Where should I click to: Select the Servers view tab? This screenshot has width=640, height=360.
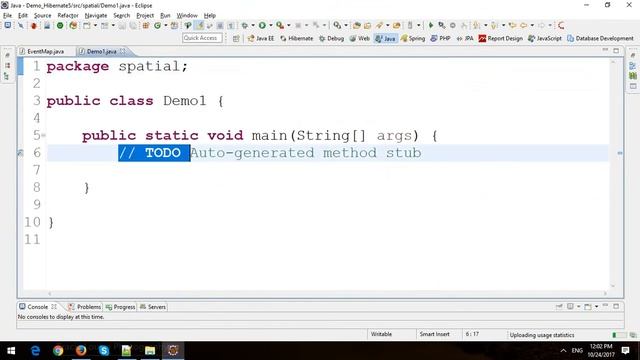[153, 307]
